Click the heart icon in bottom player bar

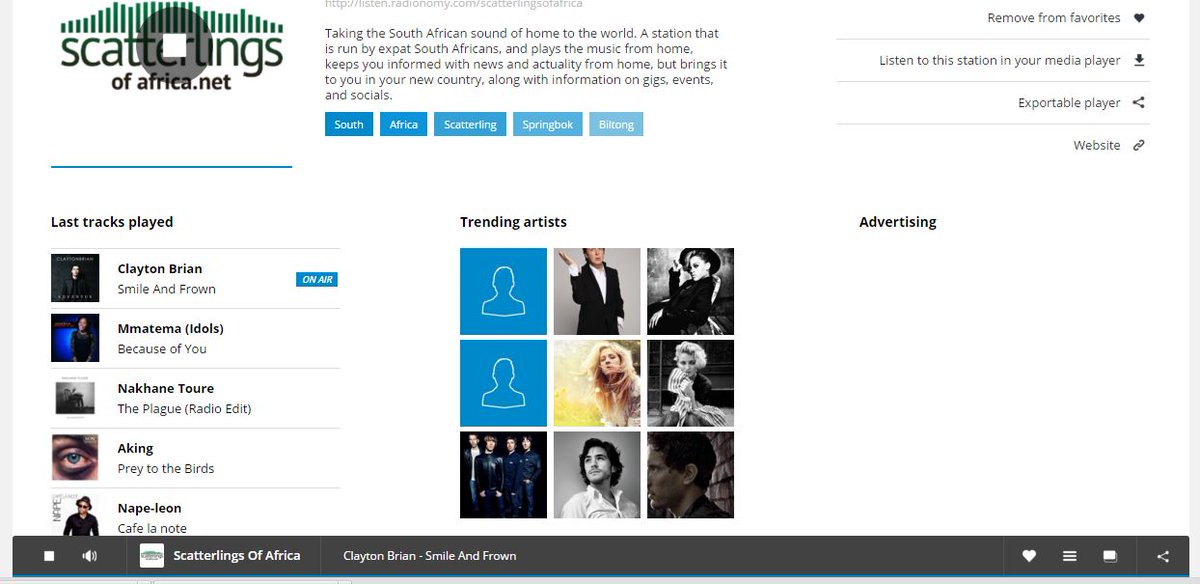pyautogui.click(x=1029, y=556)
